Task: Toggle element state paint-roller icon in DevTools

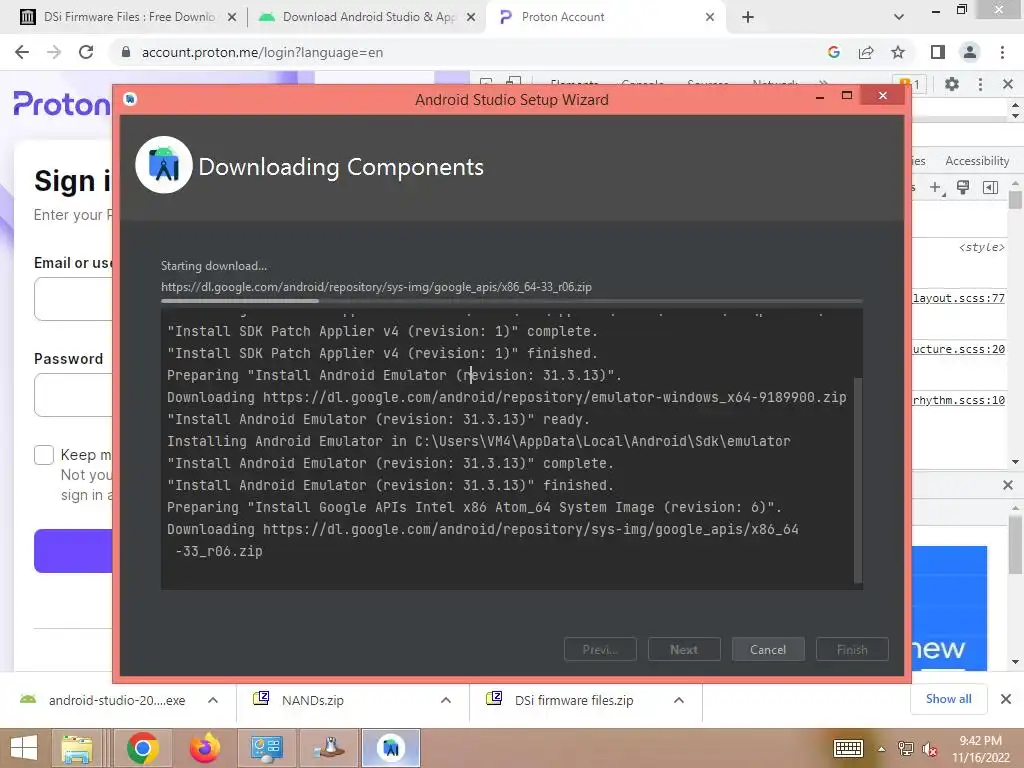Action: point(963,188)
